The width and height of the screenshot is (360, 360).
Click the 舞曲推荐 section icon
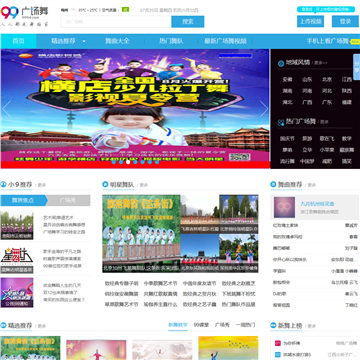(273, 184)
